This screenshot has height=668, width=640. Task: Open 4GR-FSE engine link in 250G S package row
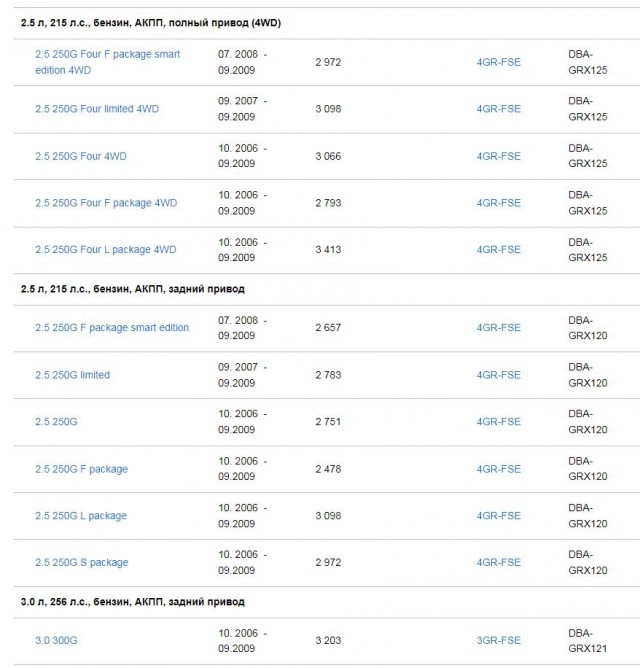(x=499, y=562)
